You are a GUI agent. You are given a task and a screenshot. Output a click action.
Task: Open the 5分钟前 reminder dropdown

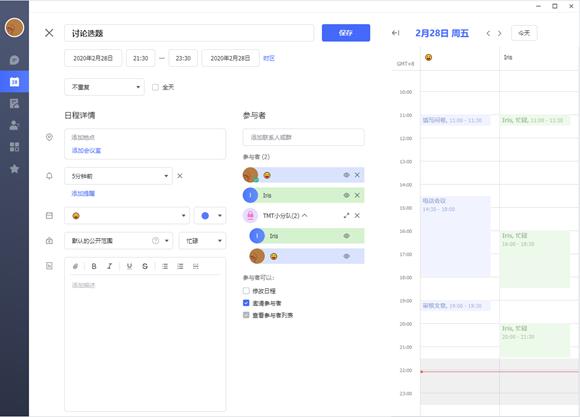118,176
